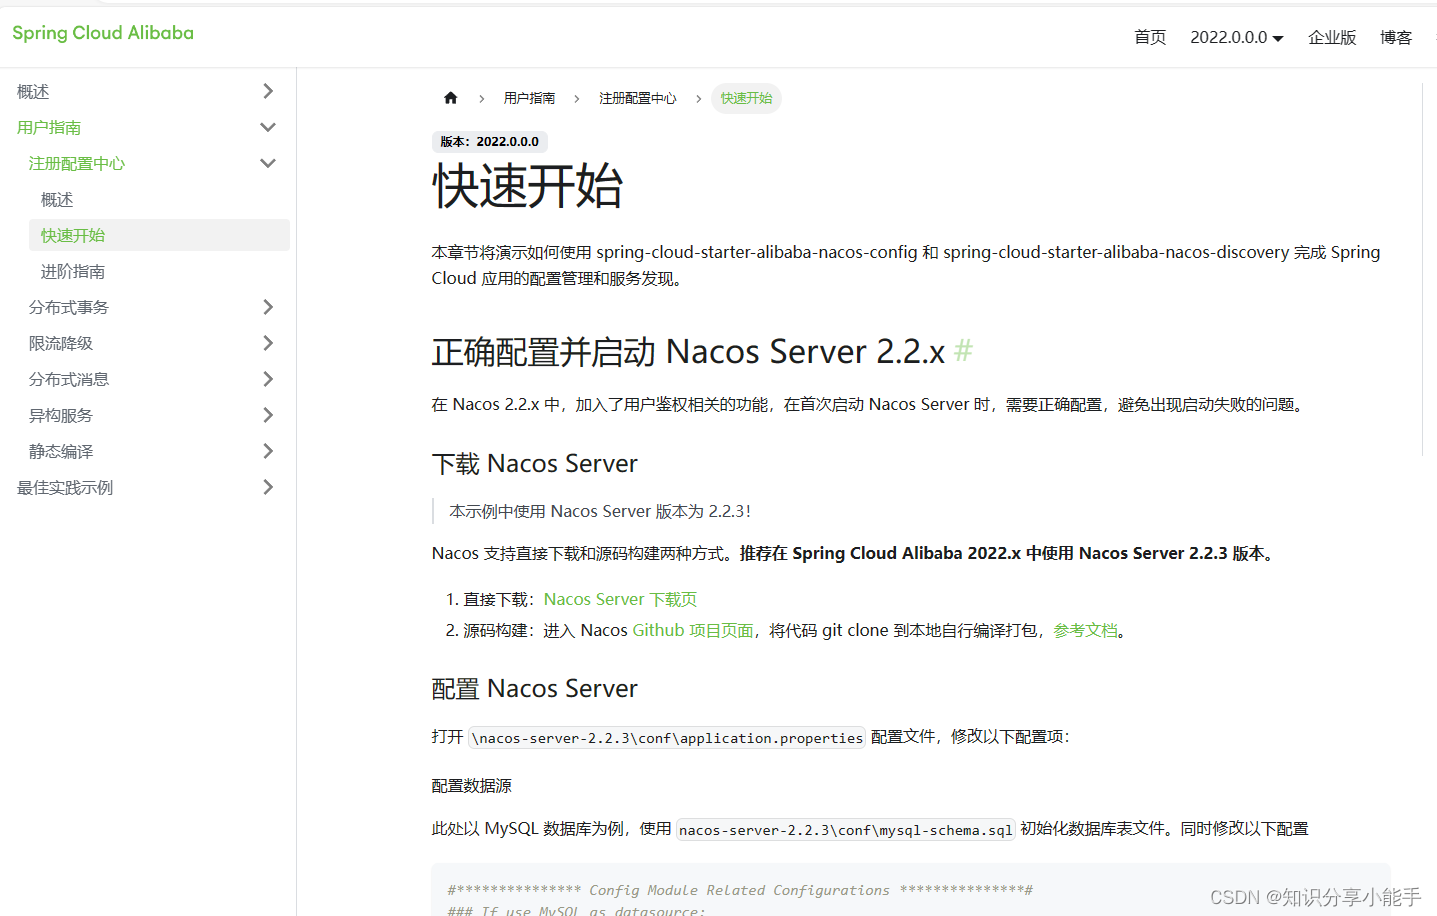
Task: Expand the 异构服务 chevron
Action: (x=267, y=415)
